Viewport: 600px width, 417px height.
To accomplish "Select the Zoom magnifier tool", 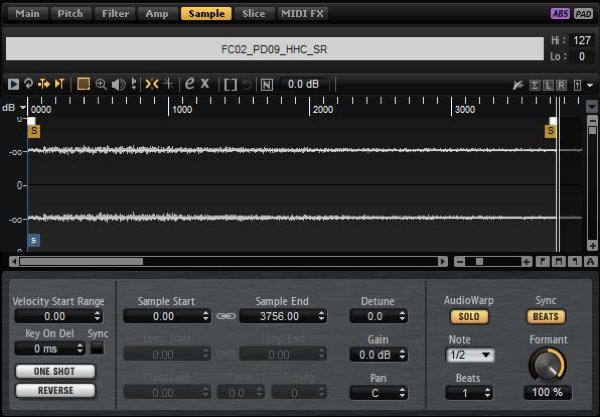I will click(x=101, y=84).
